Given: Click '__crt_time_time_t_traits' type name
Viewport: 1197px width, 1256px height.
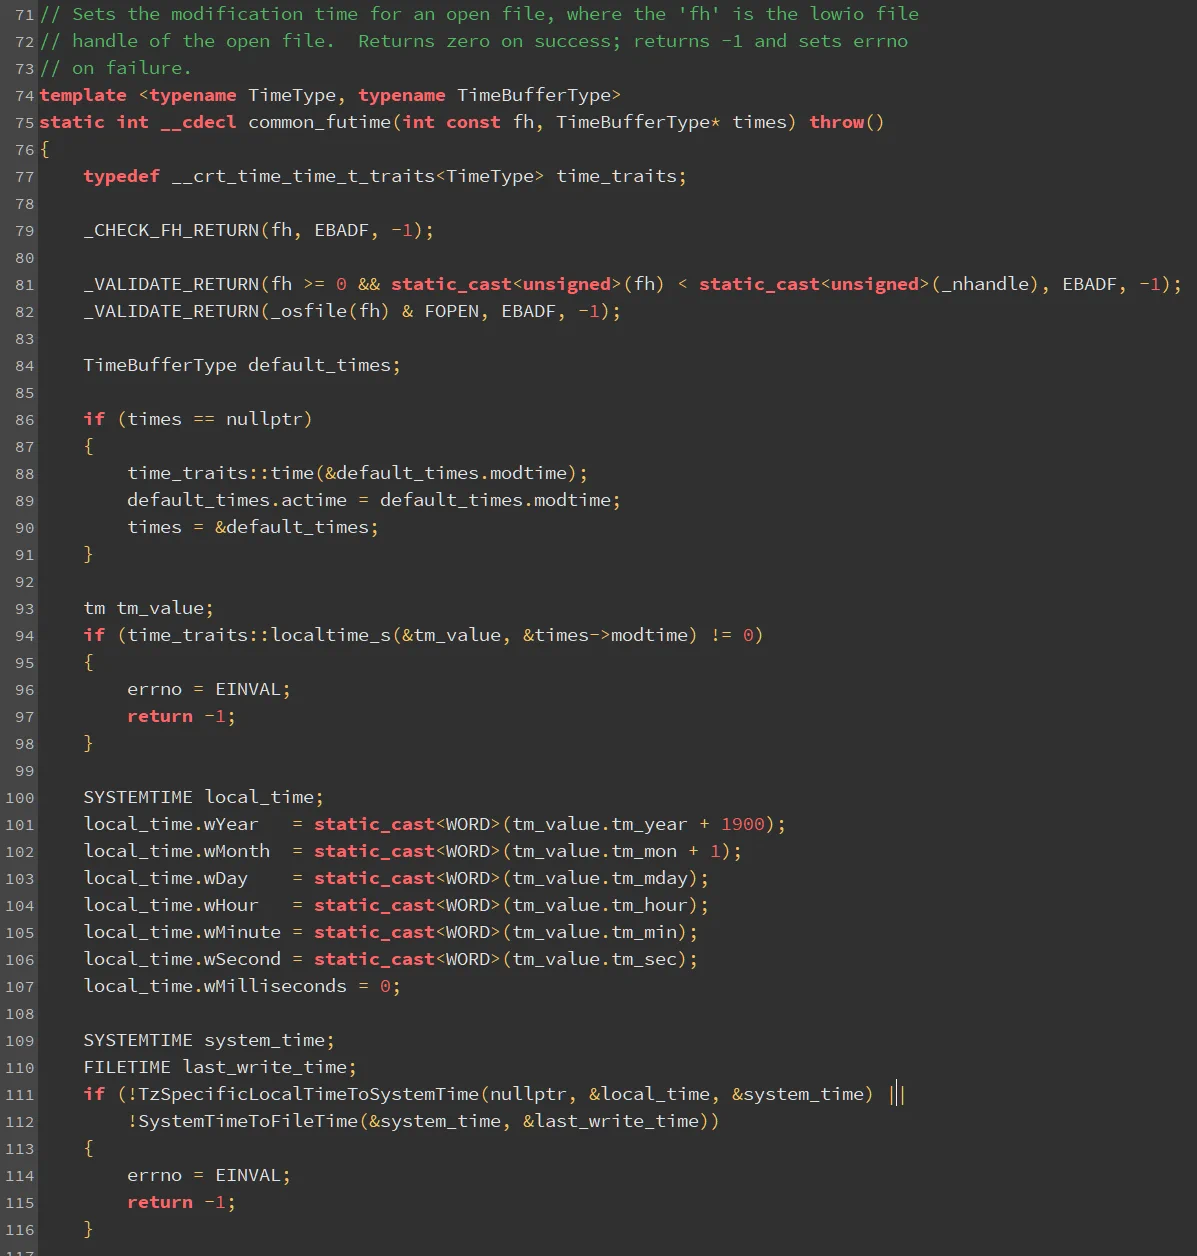Looking at the screenshot, I should (x=303, y=176).
